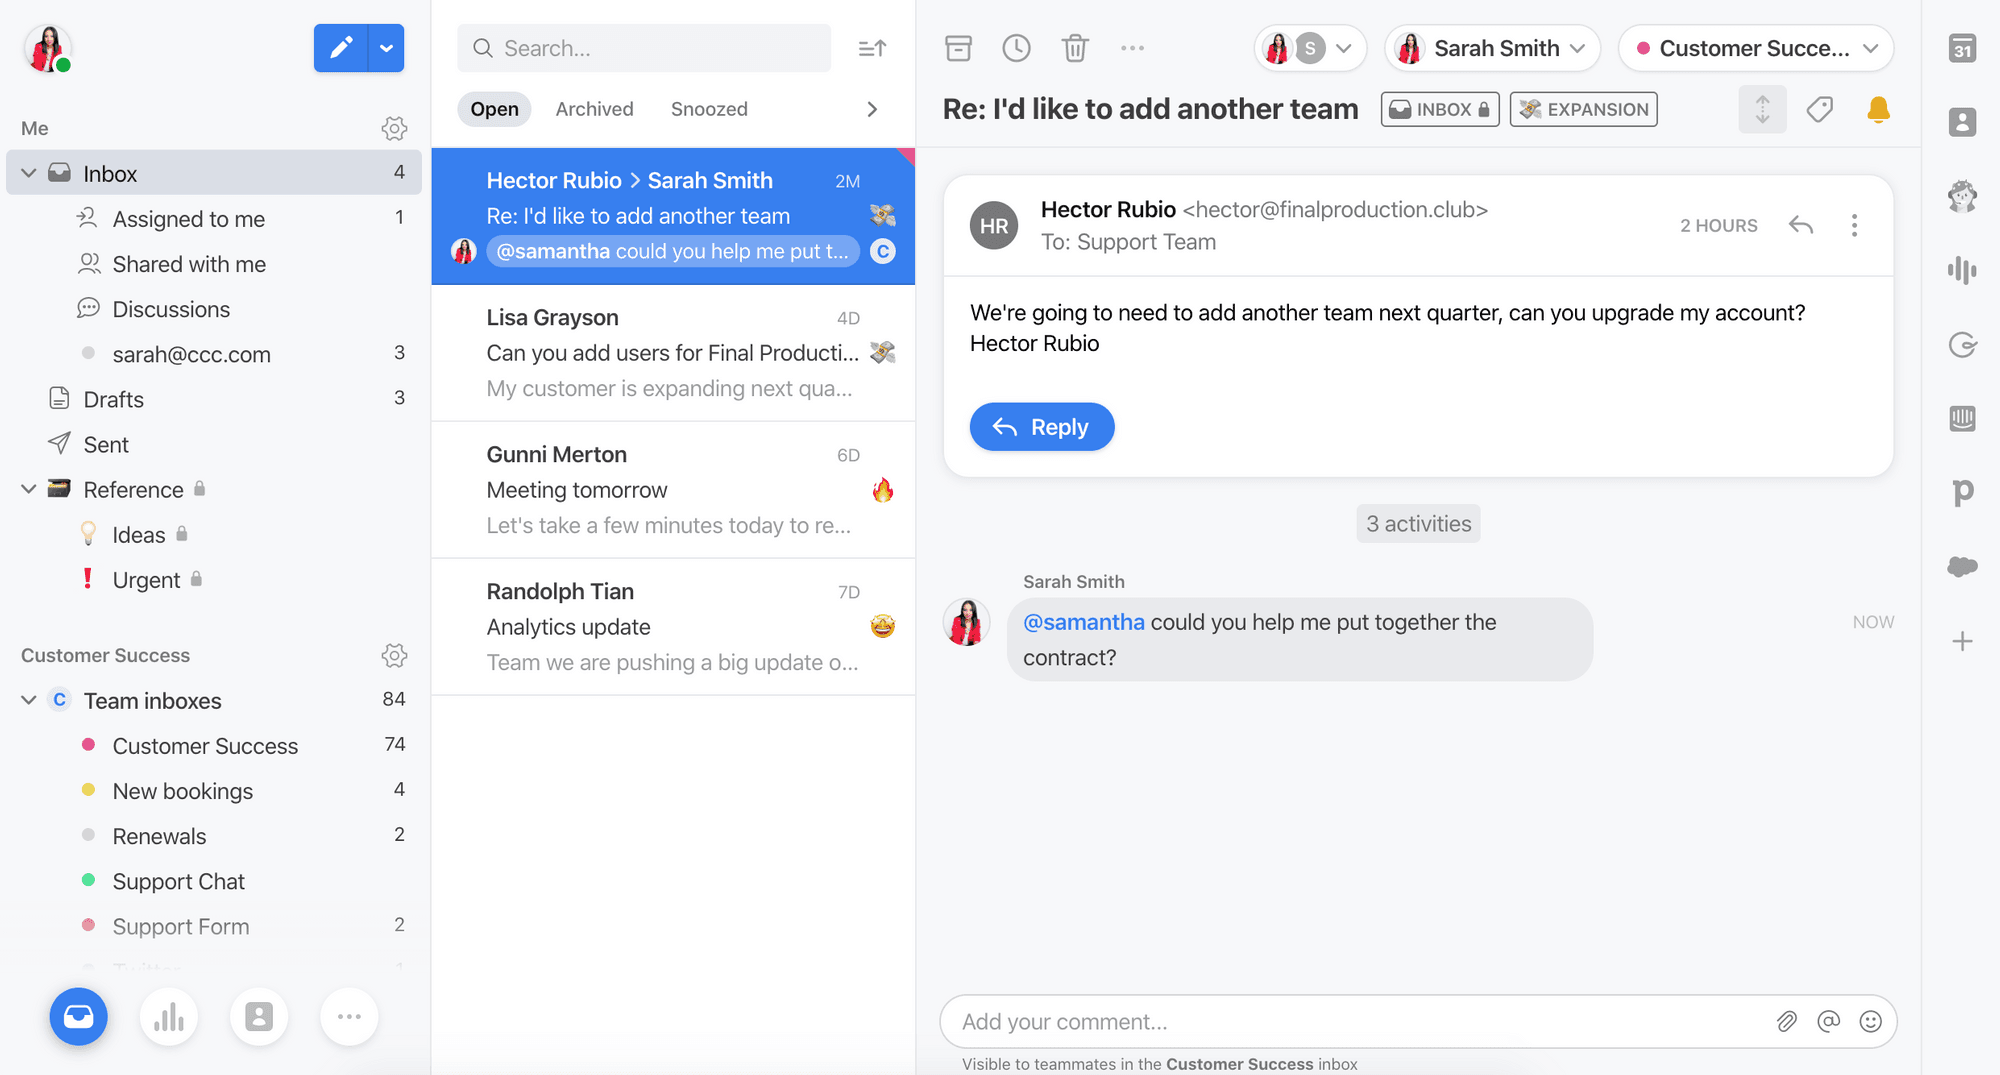The height and width of the screenshot is (1075, 2000).
Task: Delete the conversation with the trash icon
Action: click(1075, 48)
